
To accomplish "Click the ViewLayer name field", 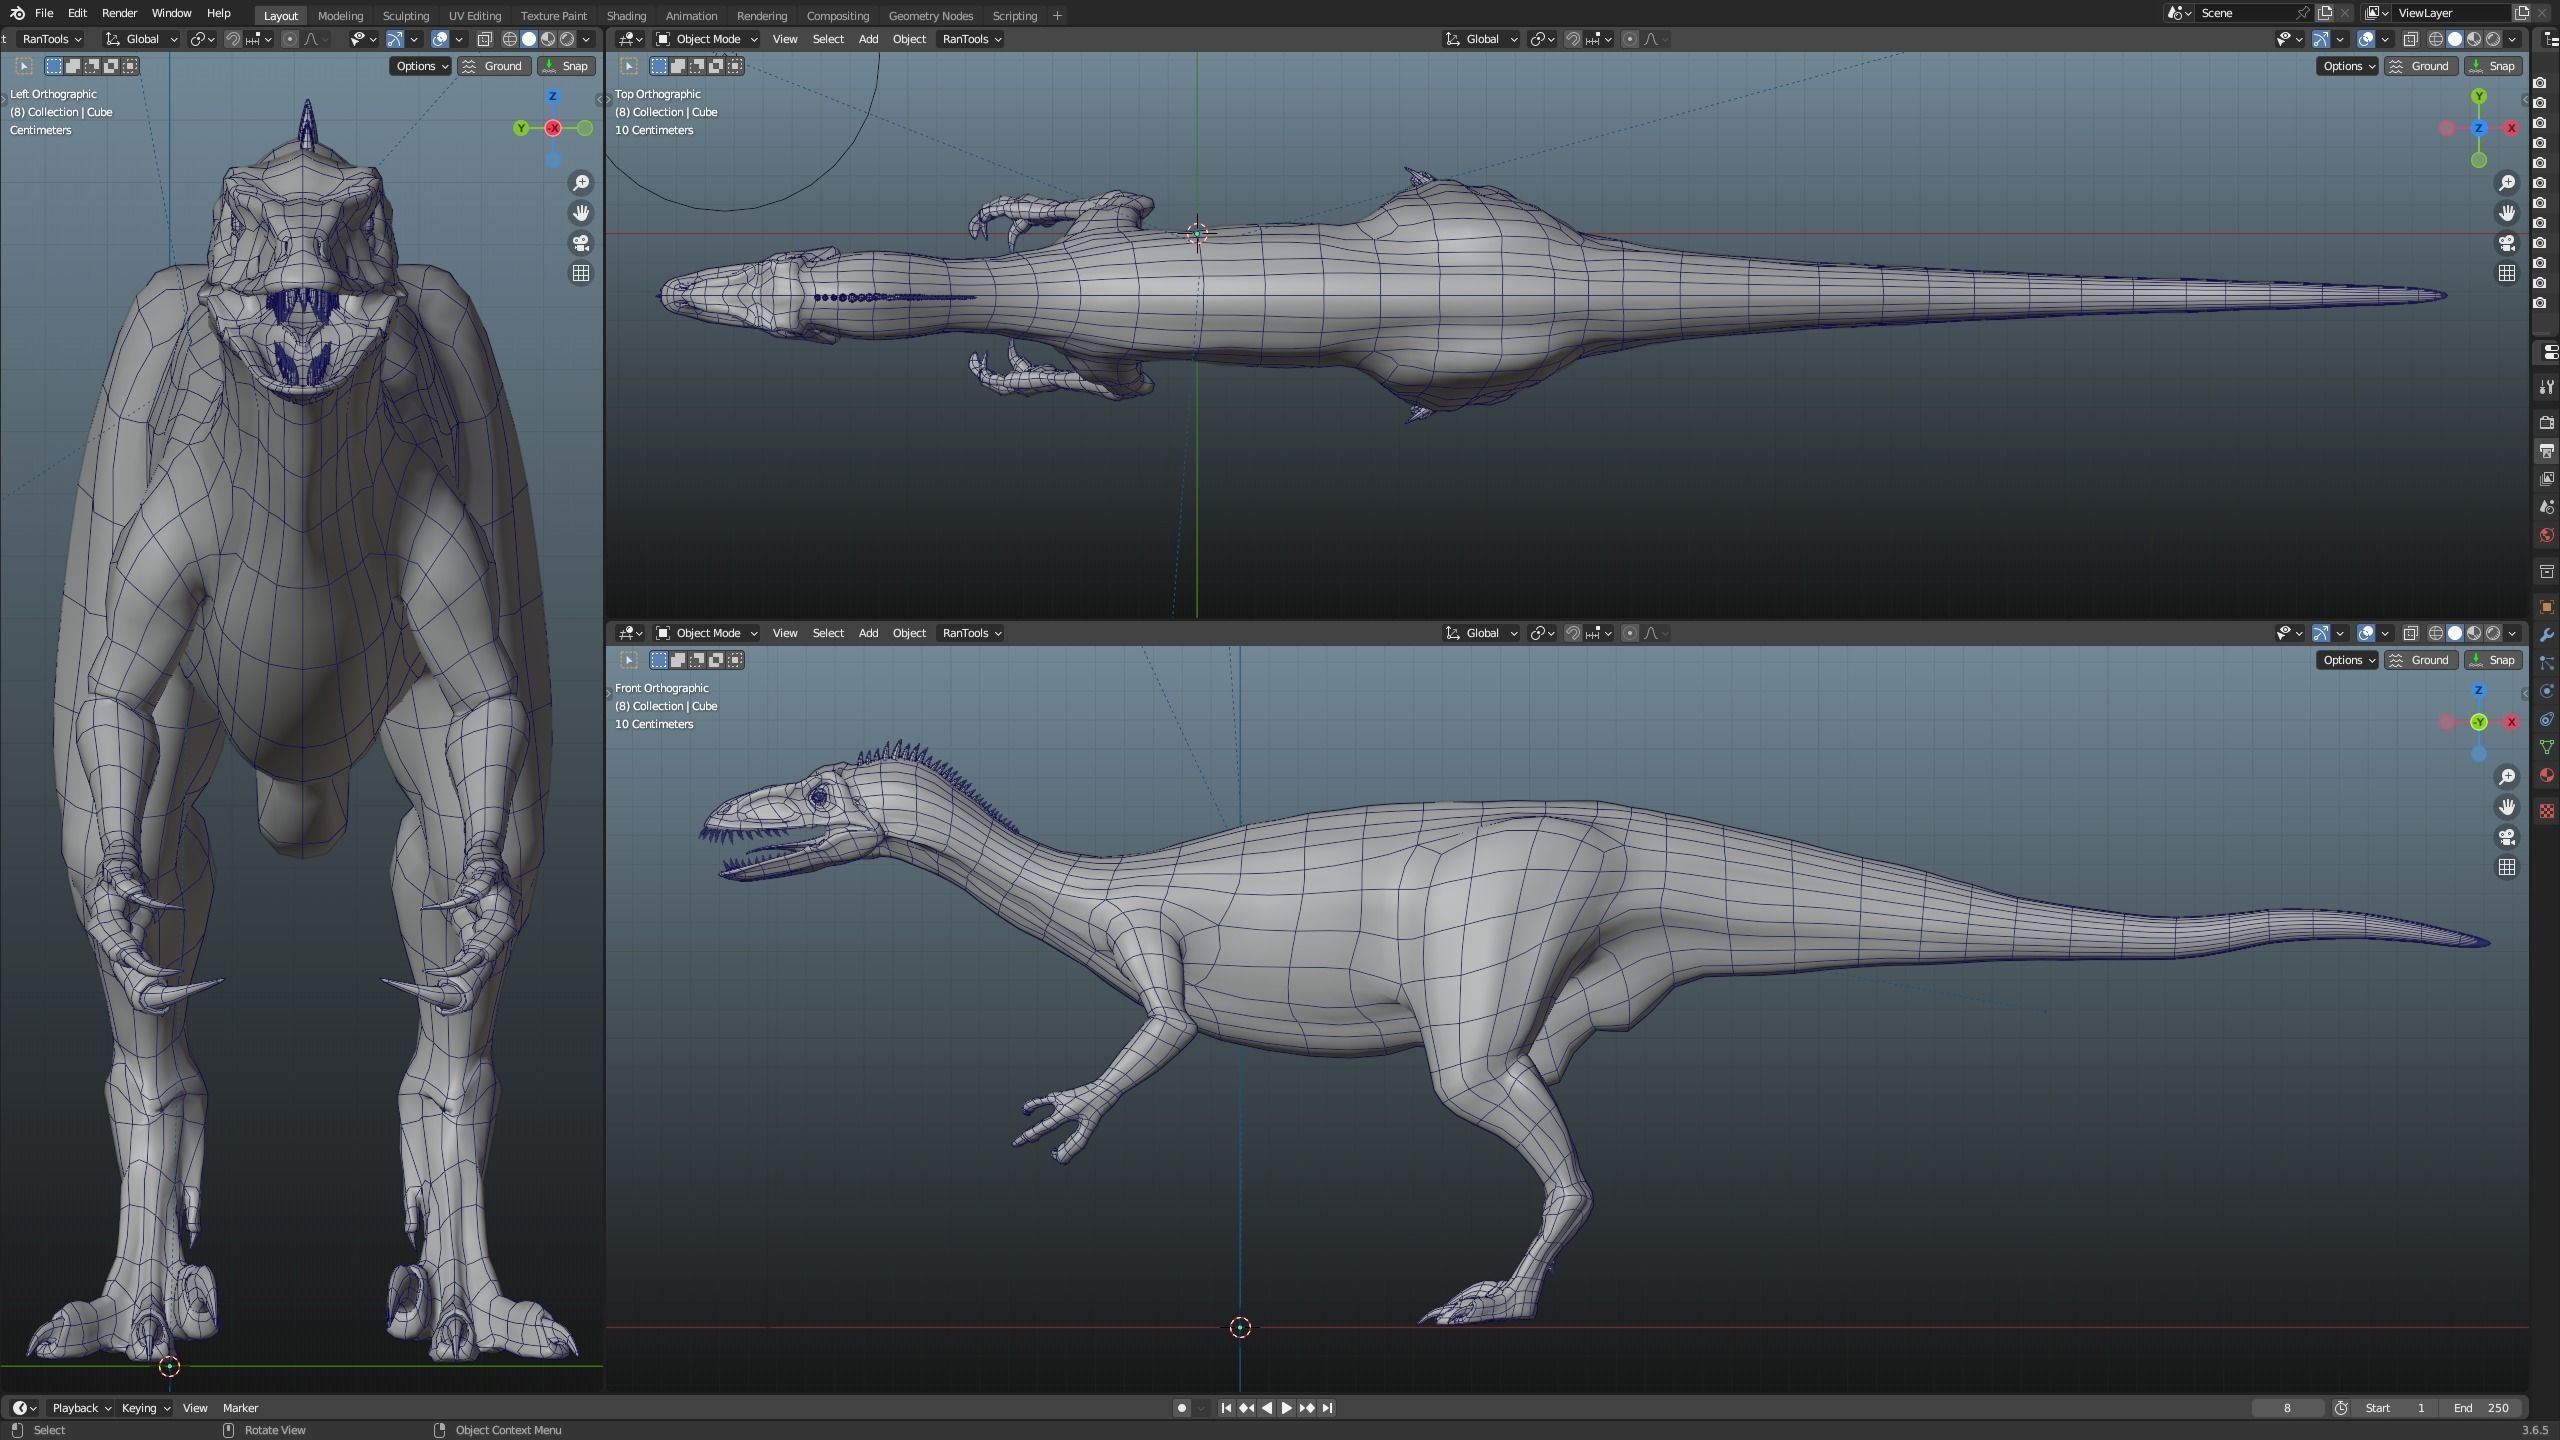I will [x=2452, y=13].
